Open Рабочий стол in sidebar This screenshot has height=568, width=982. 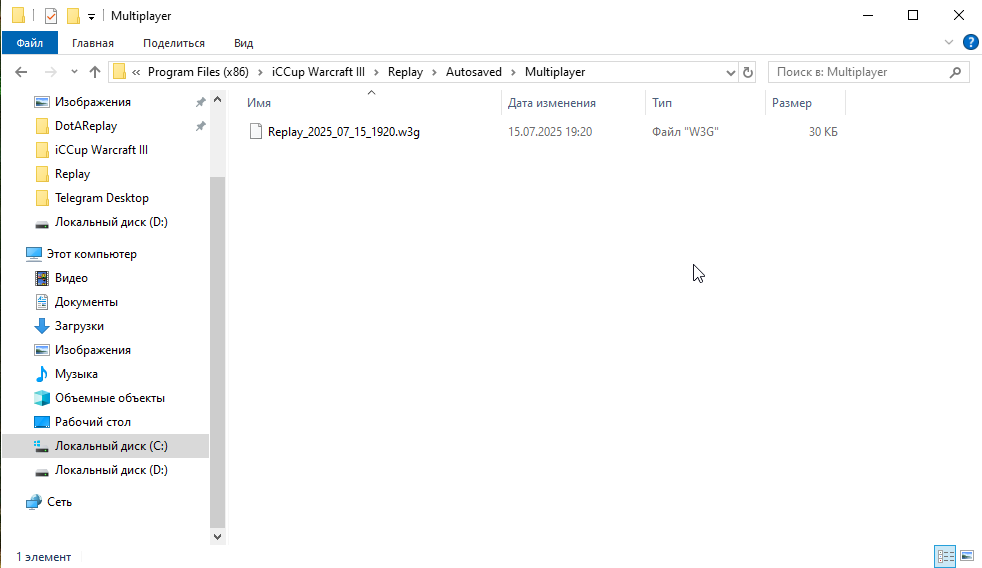pyautogui.click(x=93, y=422)
